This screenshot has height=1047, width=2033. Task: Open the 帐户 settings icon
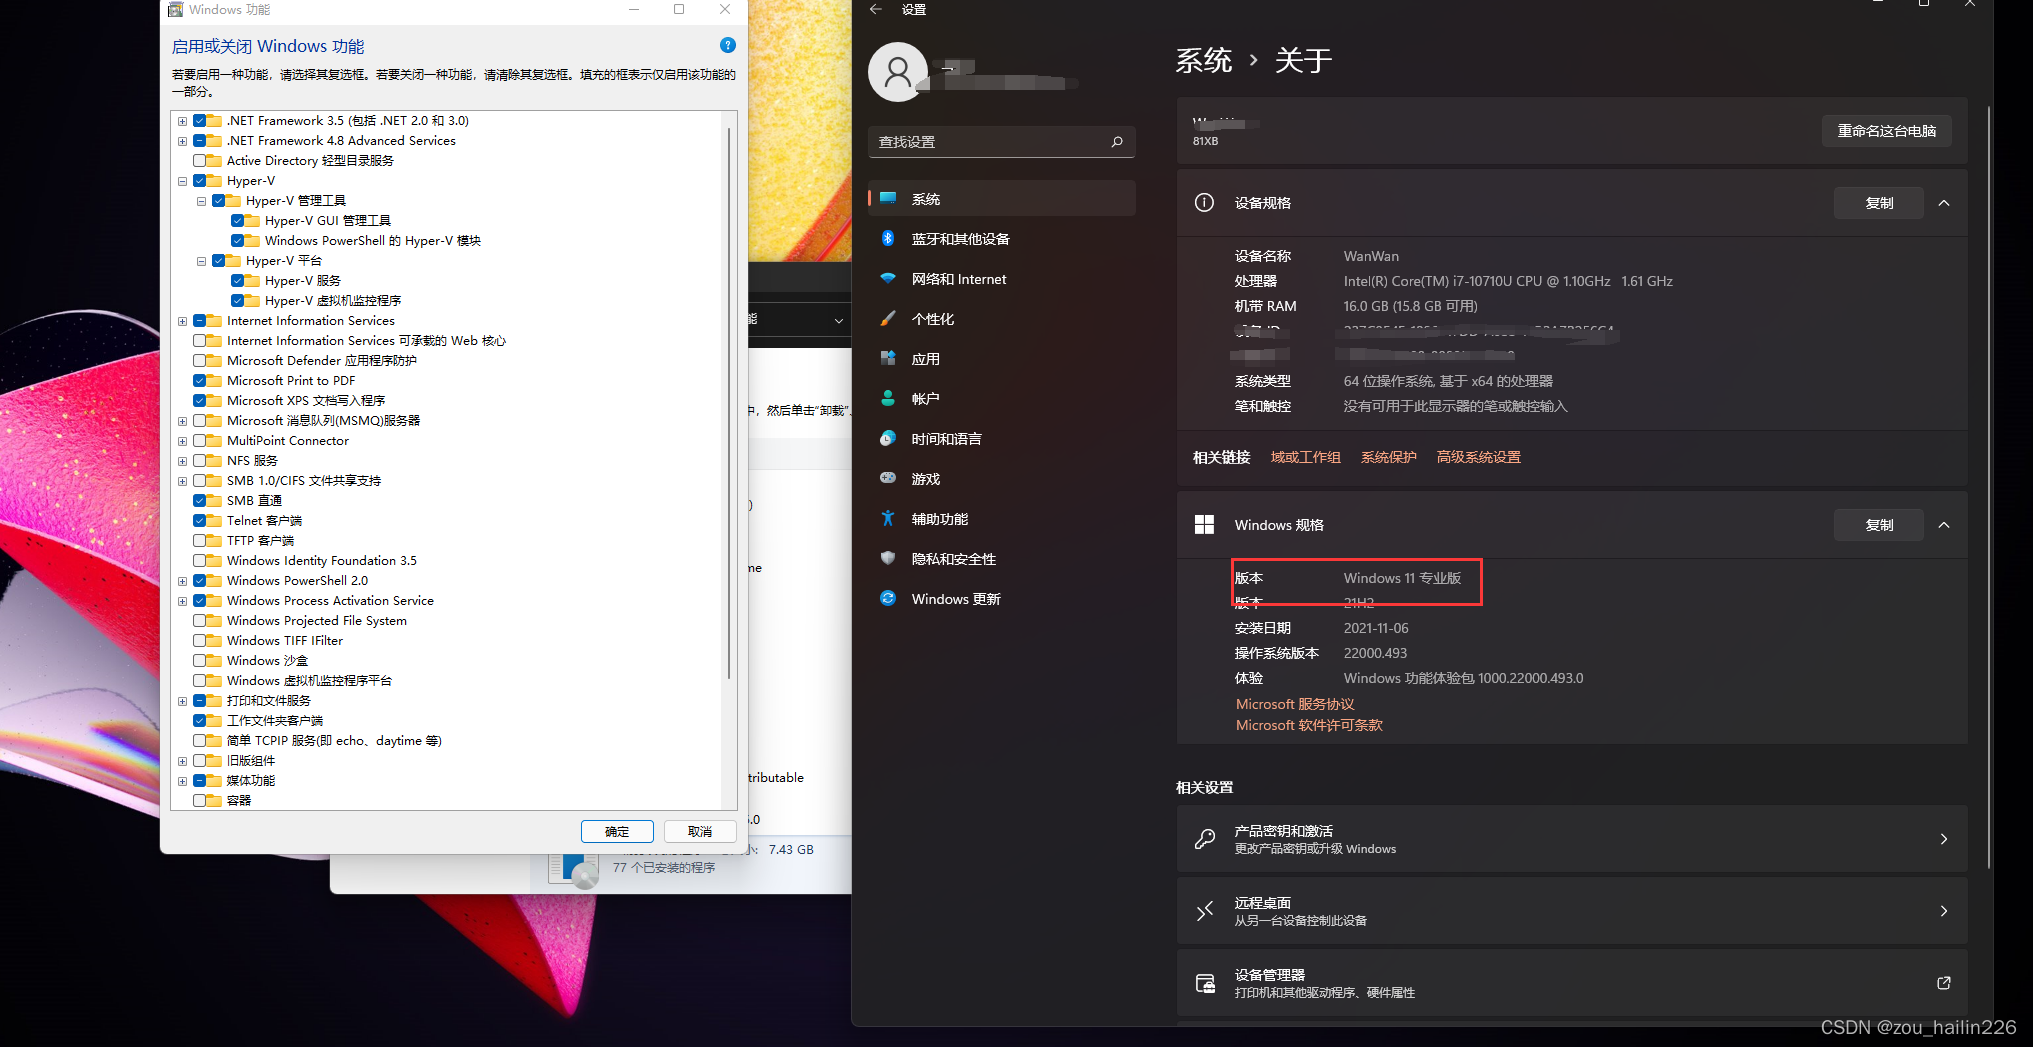(889, 398)
